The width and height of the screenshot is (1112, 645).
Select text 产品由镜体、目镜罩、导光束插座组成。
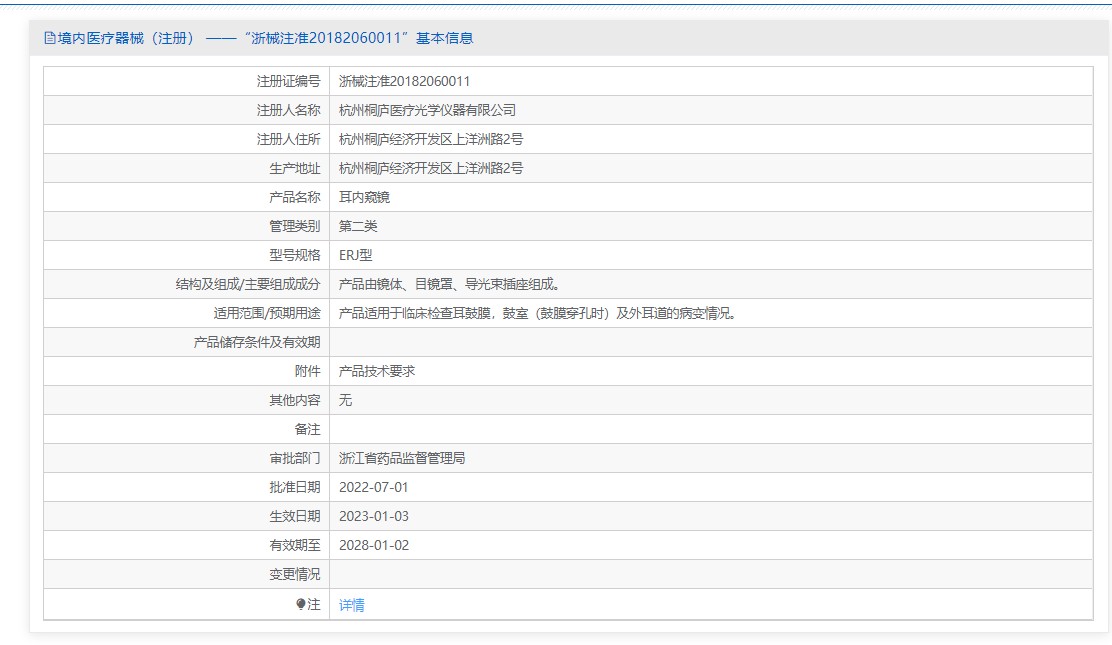click(x=452, y=285)
